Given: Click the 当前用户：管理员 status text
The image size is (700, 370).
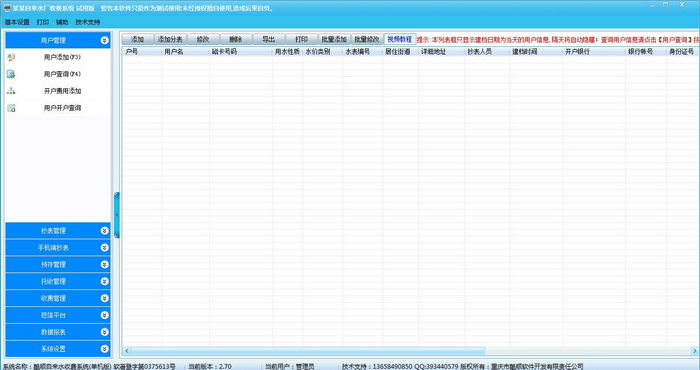Looking at the screenshot, I should [290, 366].
